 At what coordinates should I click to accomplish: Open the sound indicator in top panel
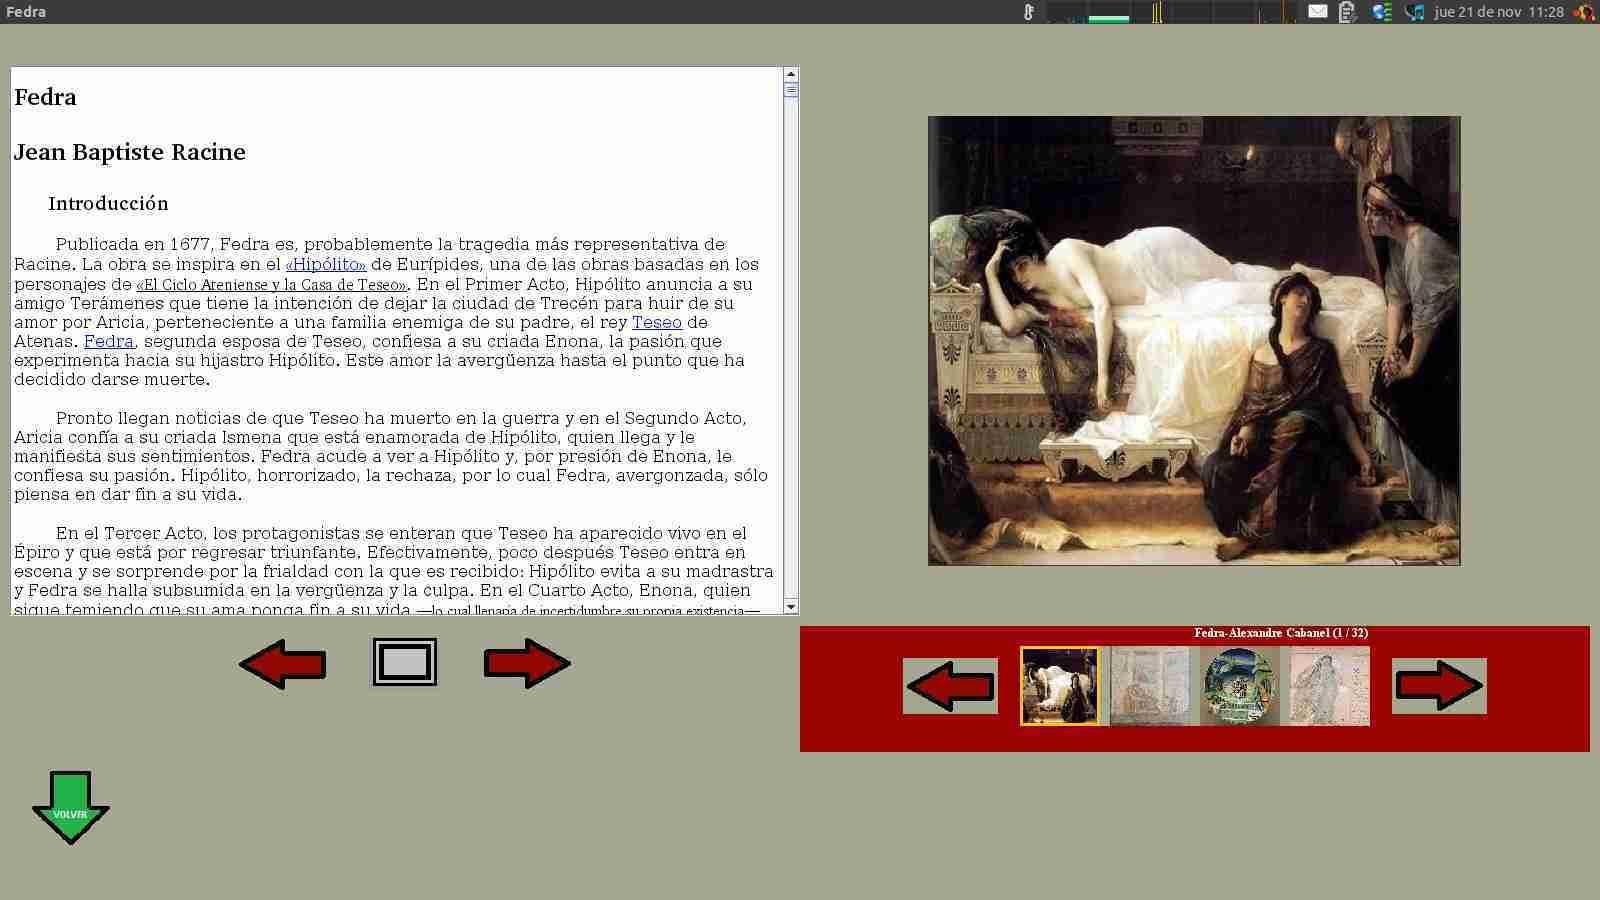pos(1414,12)
